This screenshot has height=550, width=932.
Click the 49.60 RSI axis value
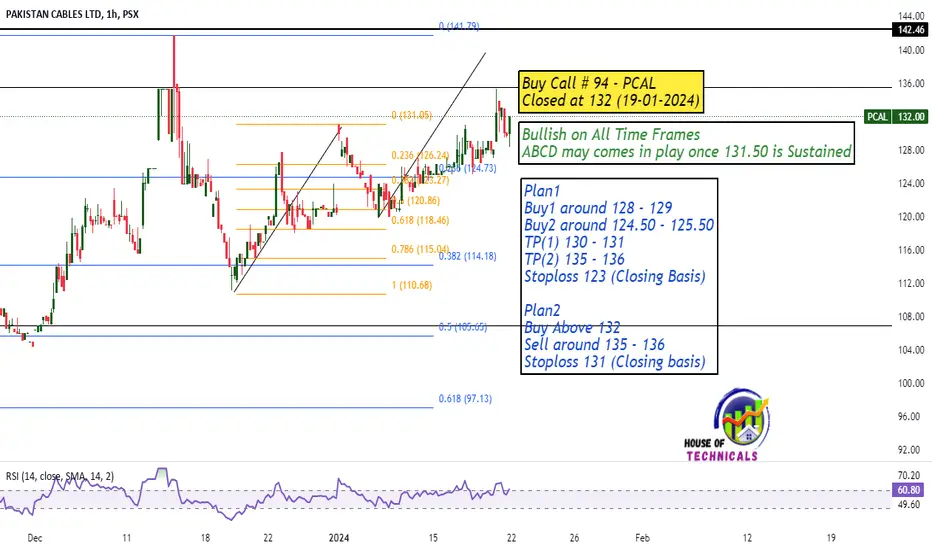click(x=910, y=504)
